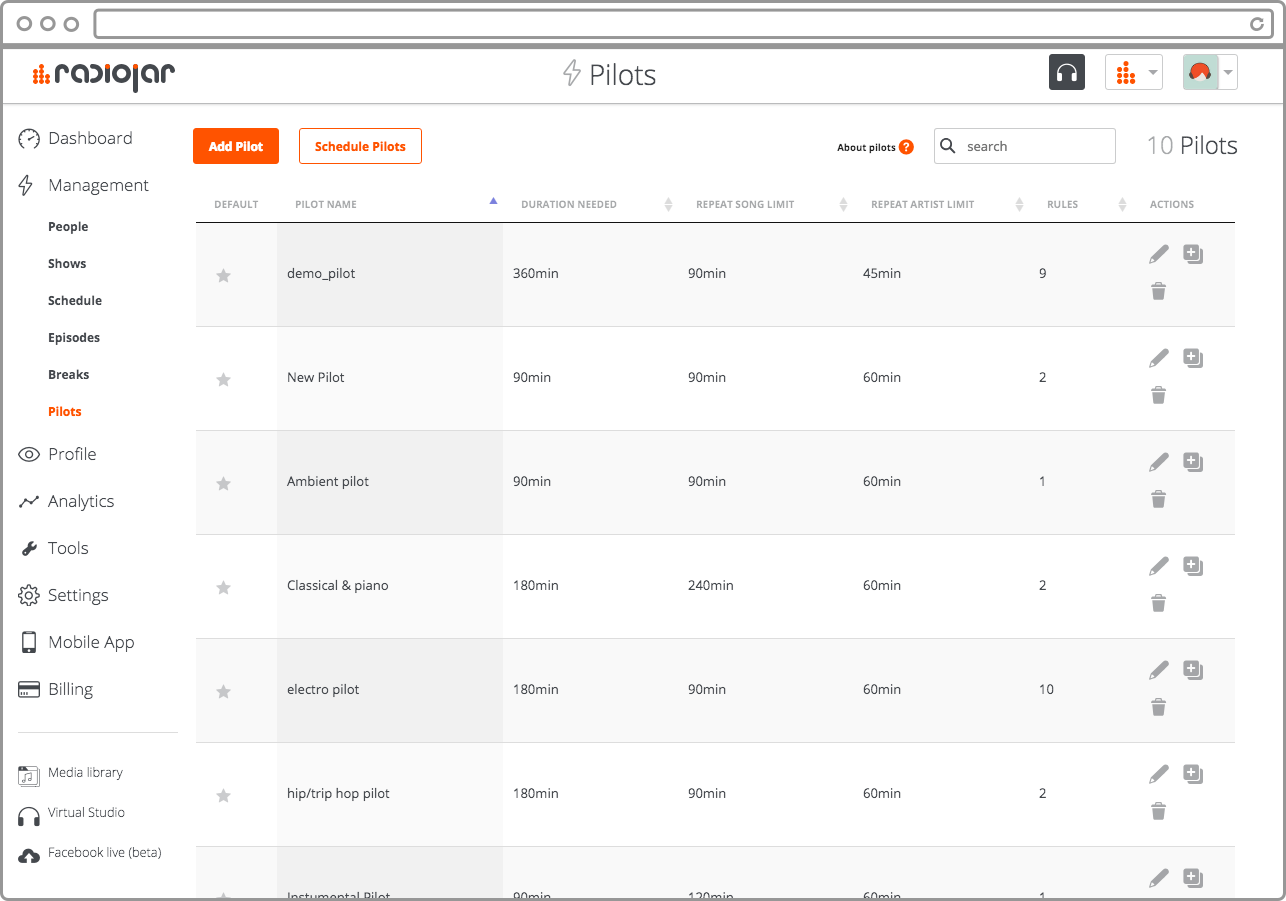This screenshot has width=1286, height=901.
Task: Open the station selector dropdown
Action: pos(1133,73)
